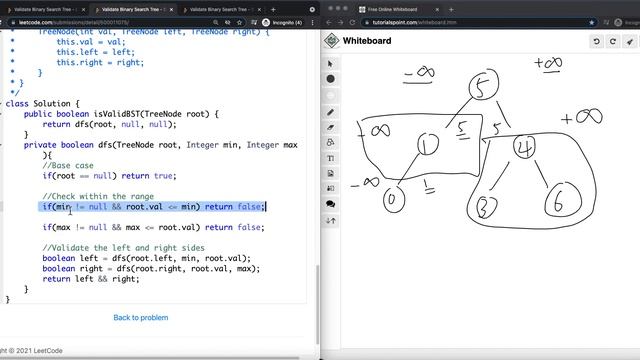Go forward in Whiteboard browser window

point(341,22)
